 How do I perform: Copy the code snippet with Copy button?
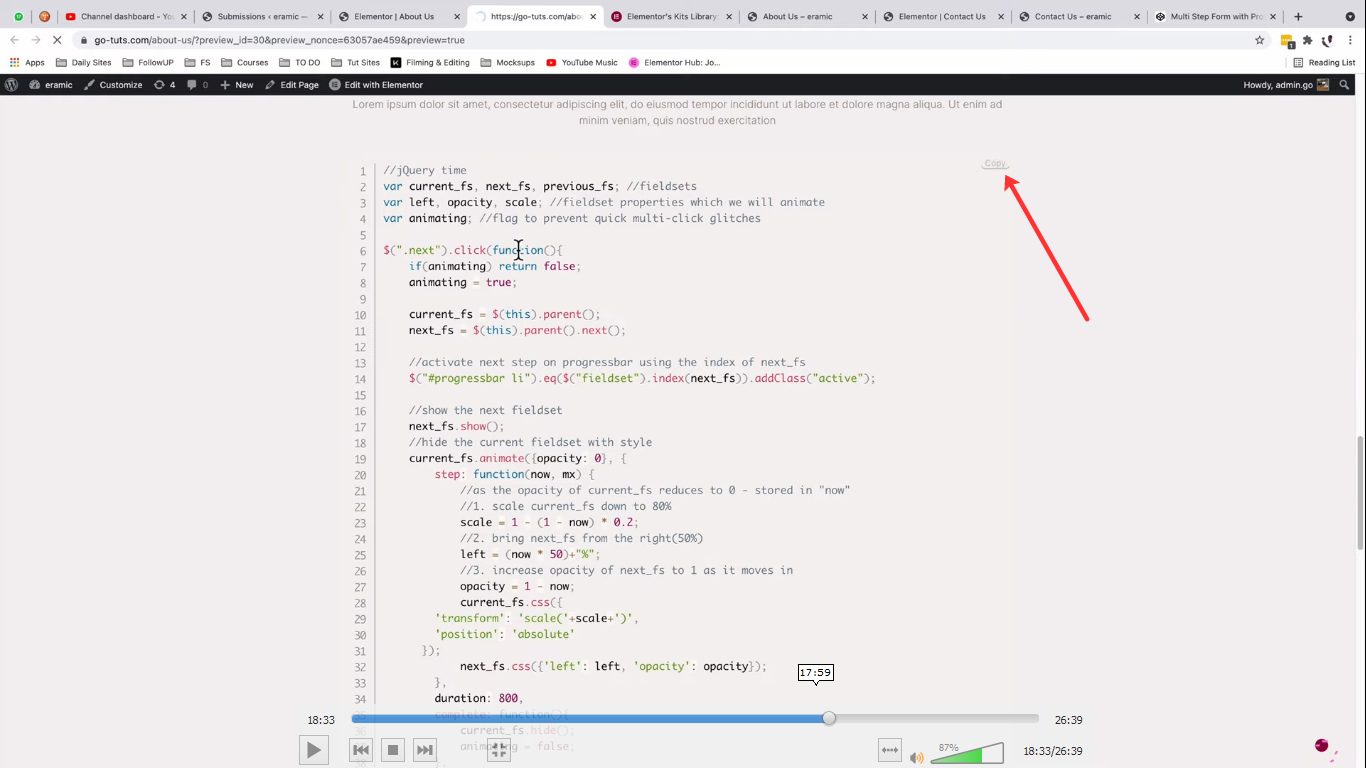(995, 163)
